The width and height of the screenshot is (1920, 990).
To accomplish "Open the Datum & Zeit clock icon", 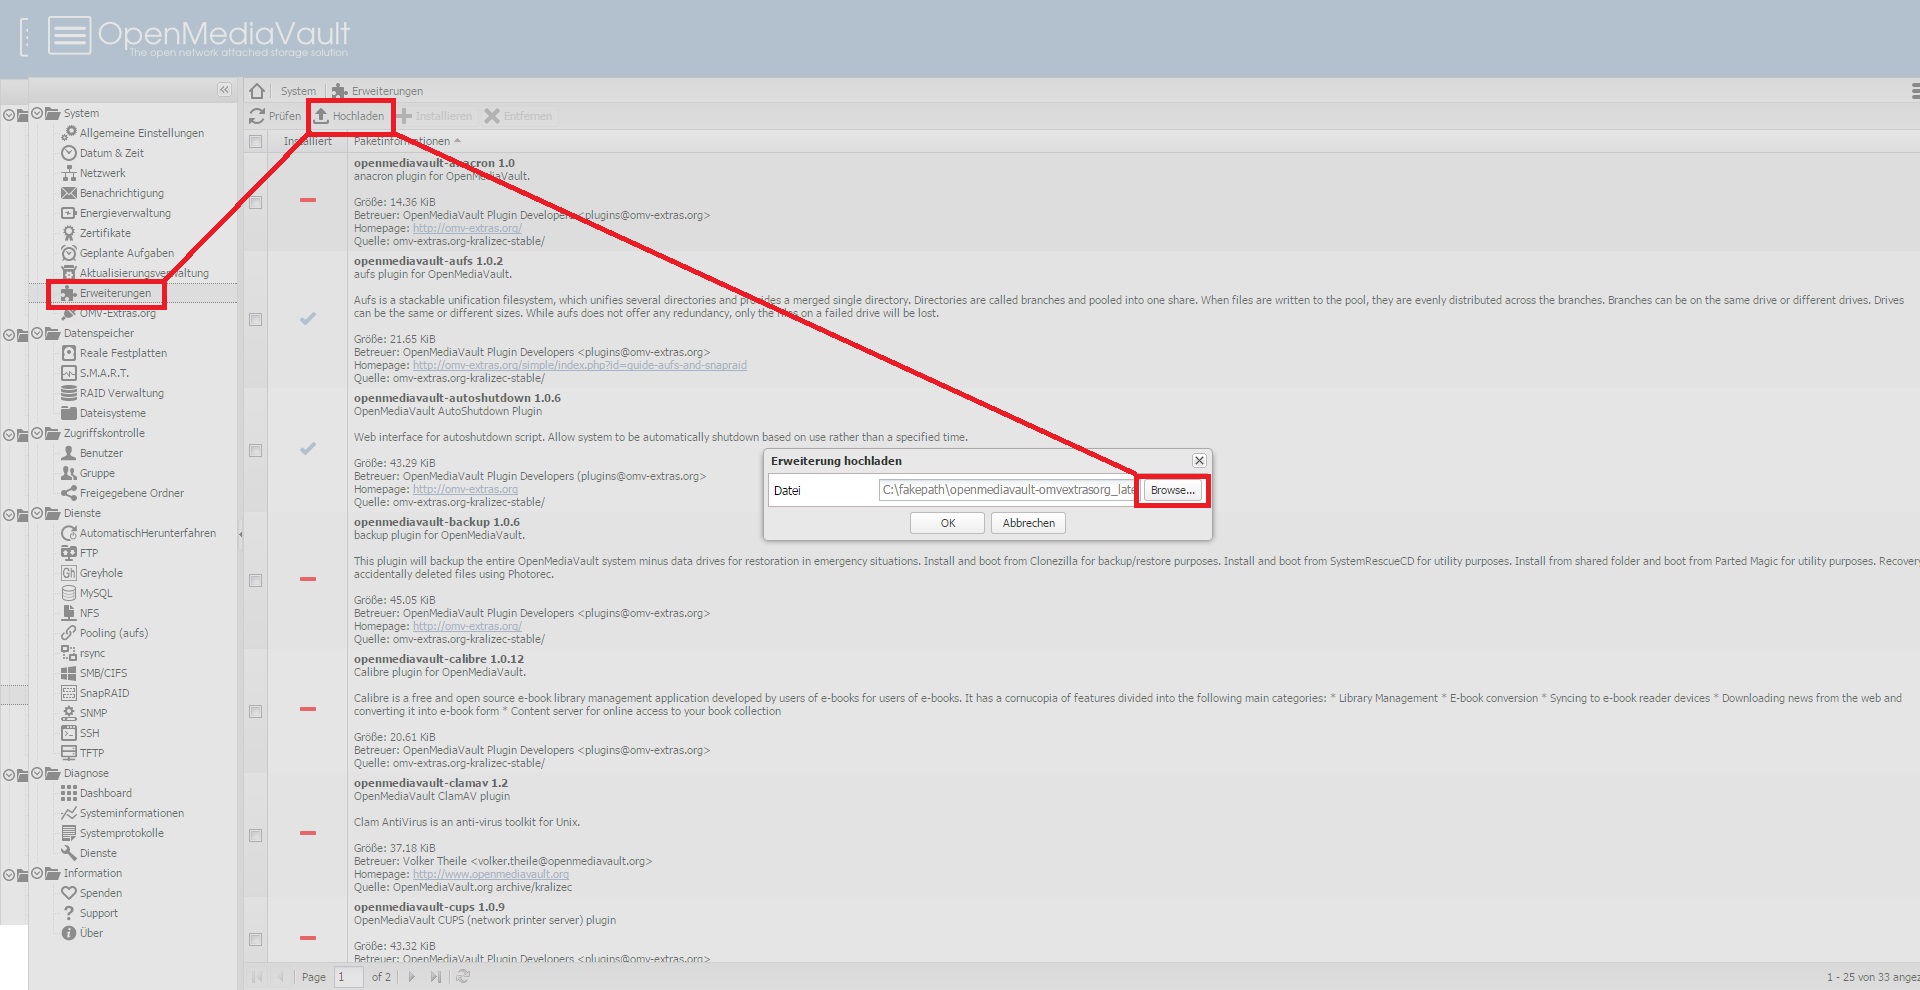I will click(69, 153).
